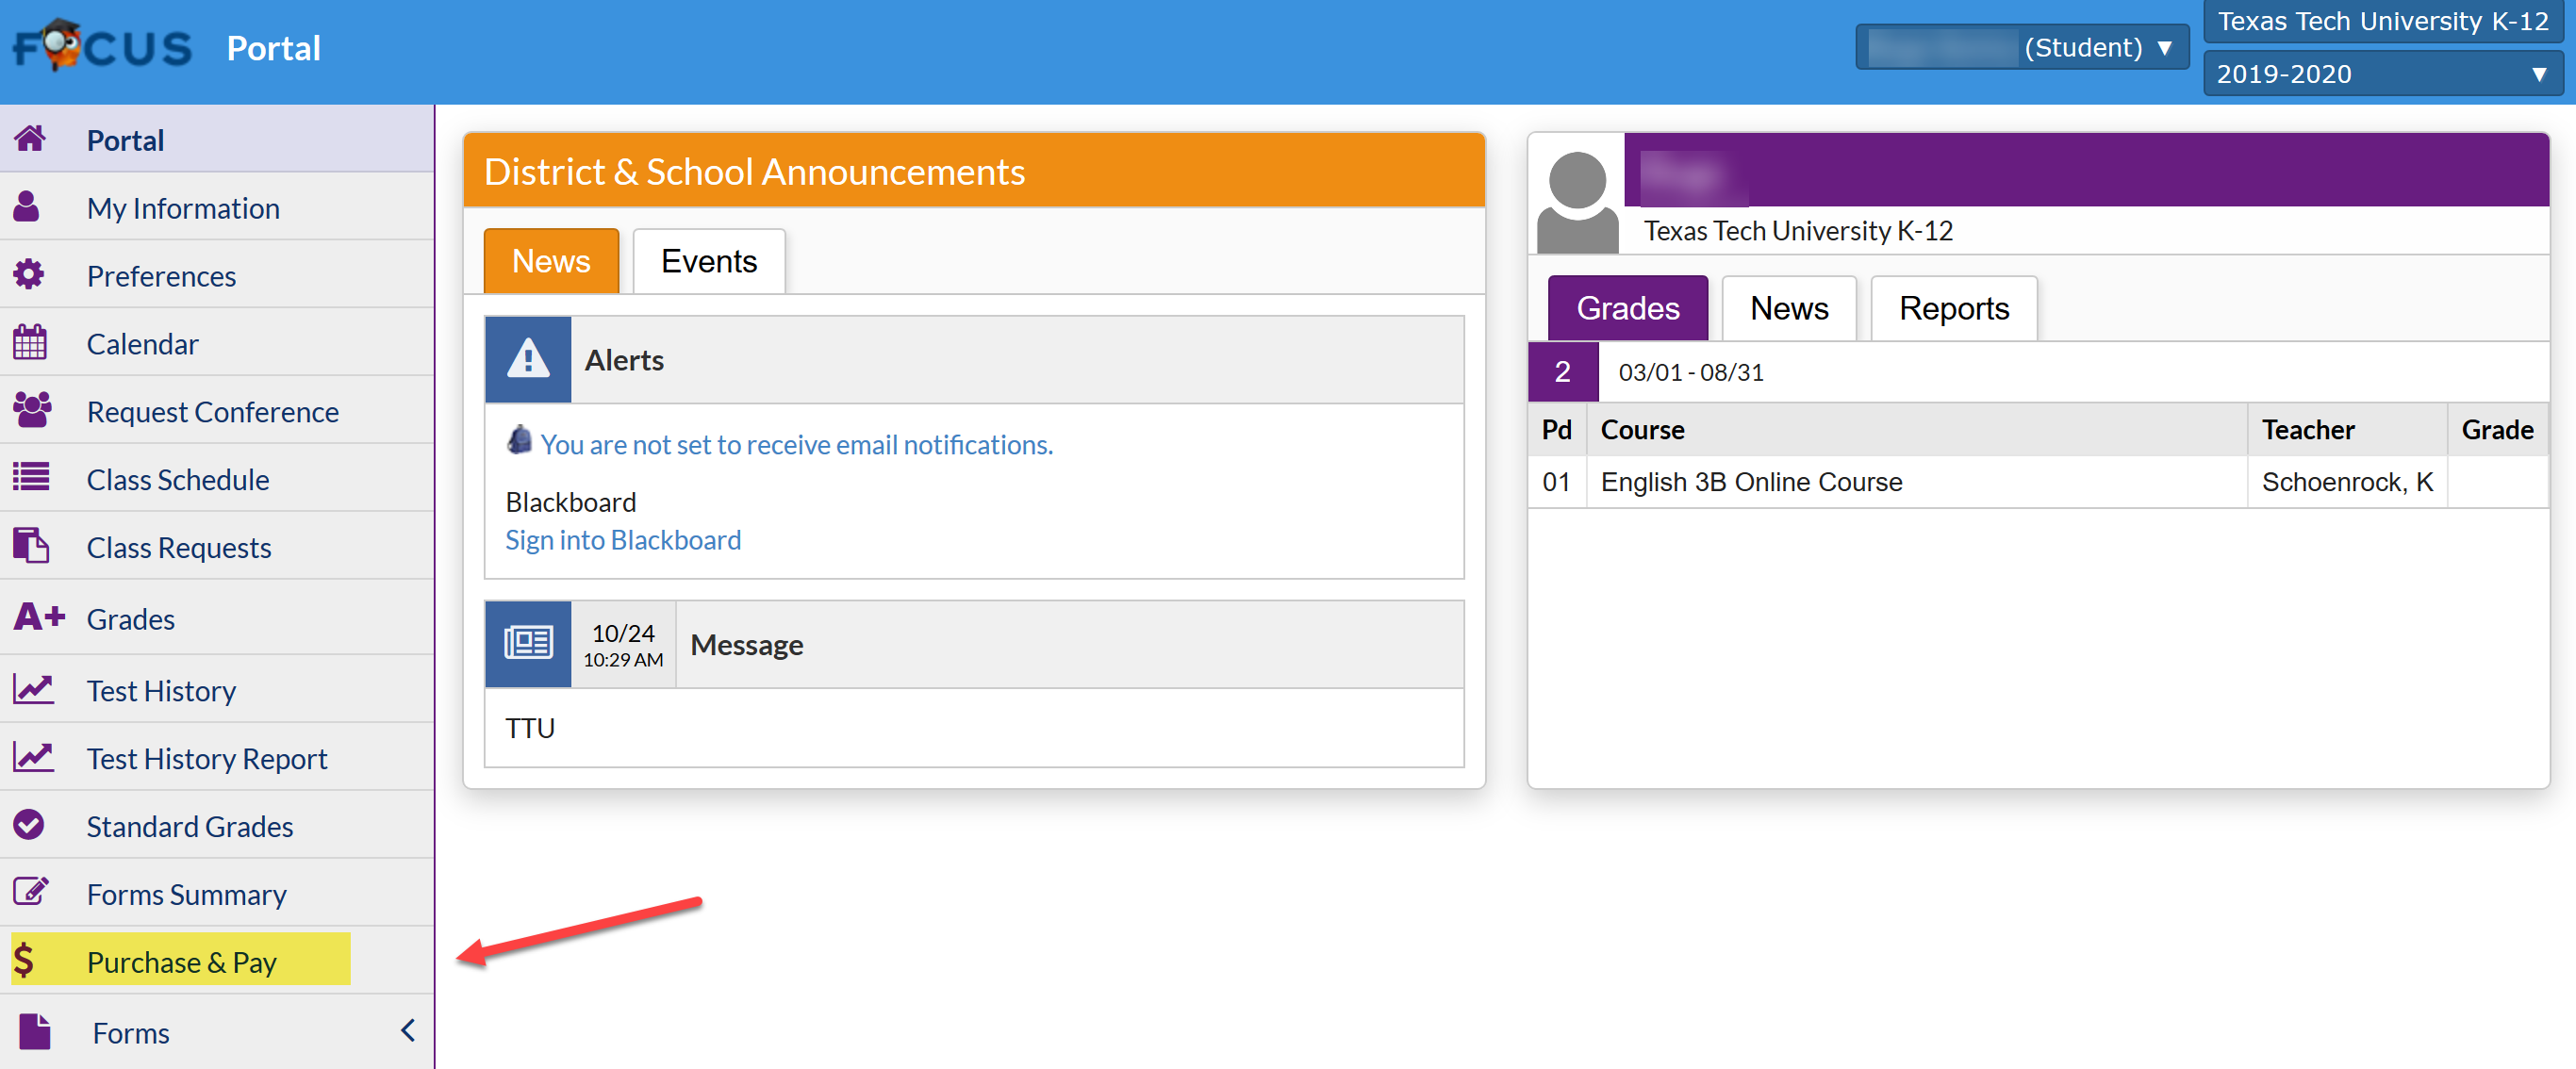Click teacher name Schoenrock, K

(2347, 482)
